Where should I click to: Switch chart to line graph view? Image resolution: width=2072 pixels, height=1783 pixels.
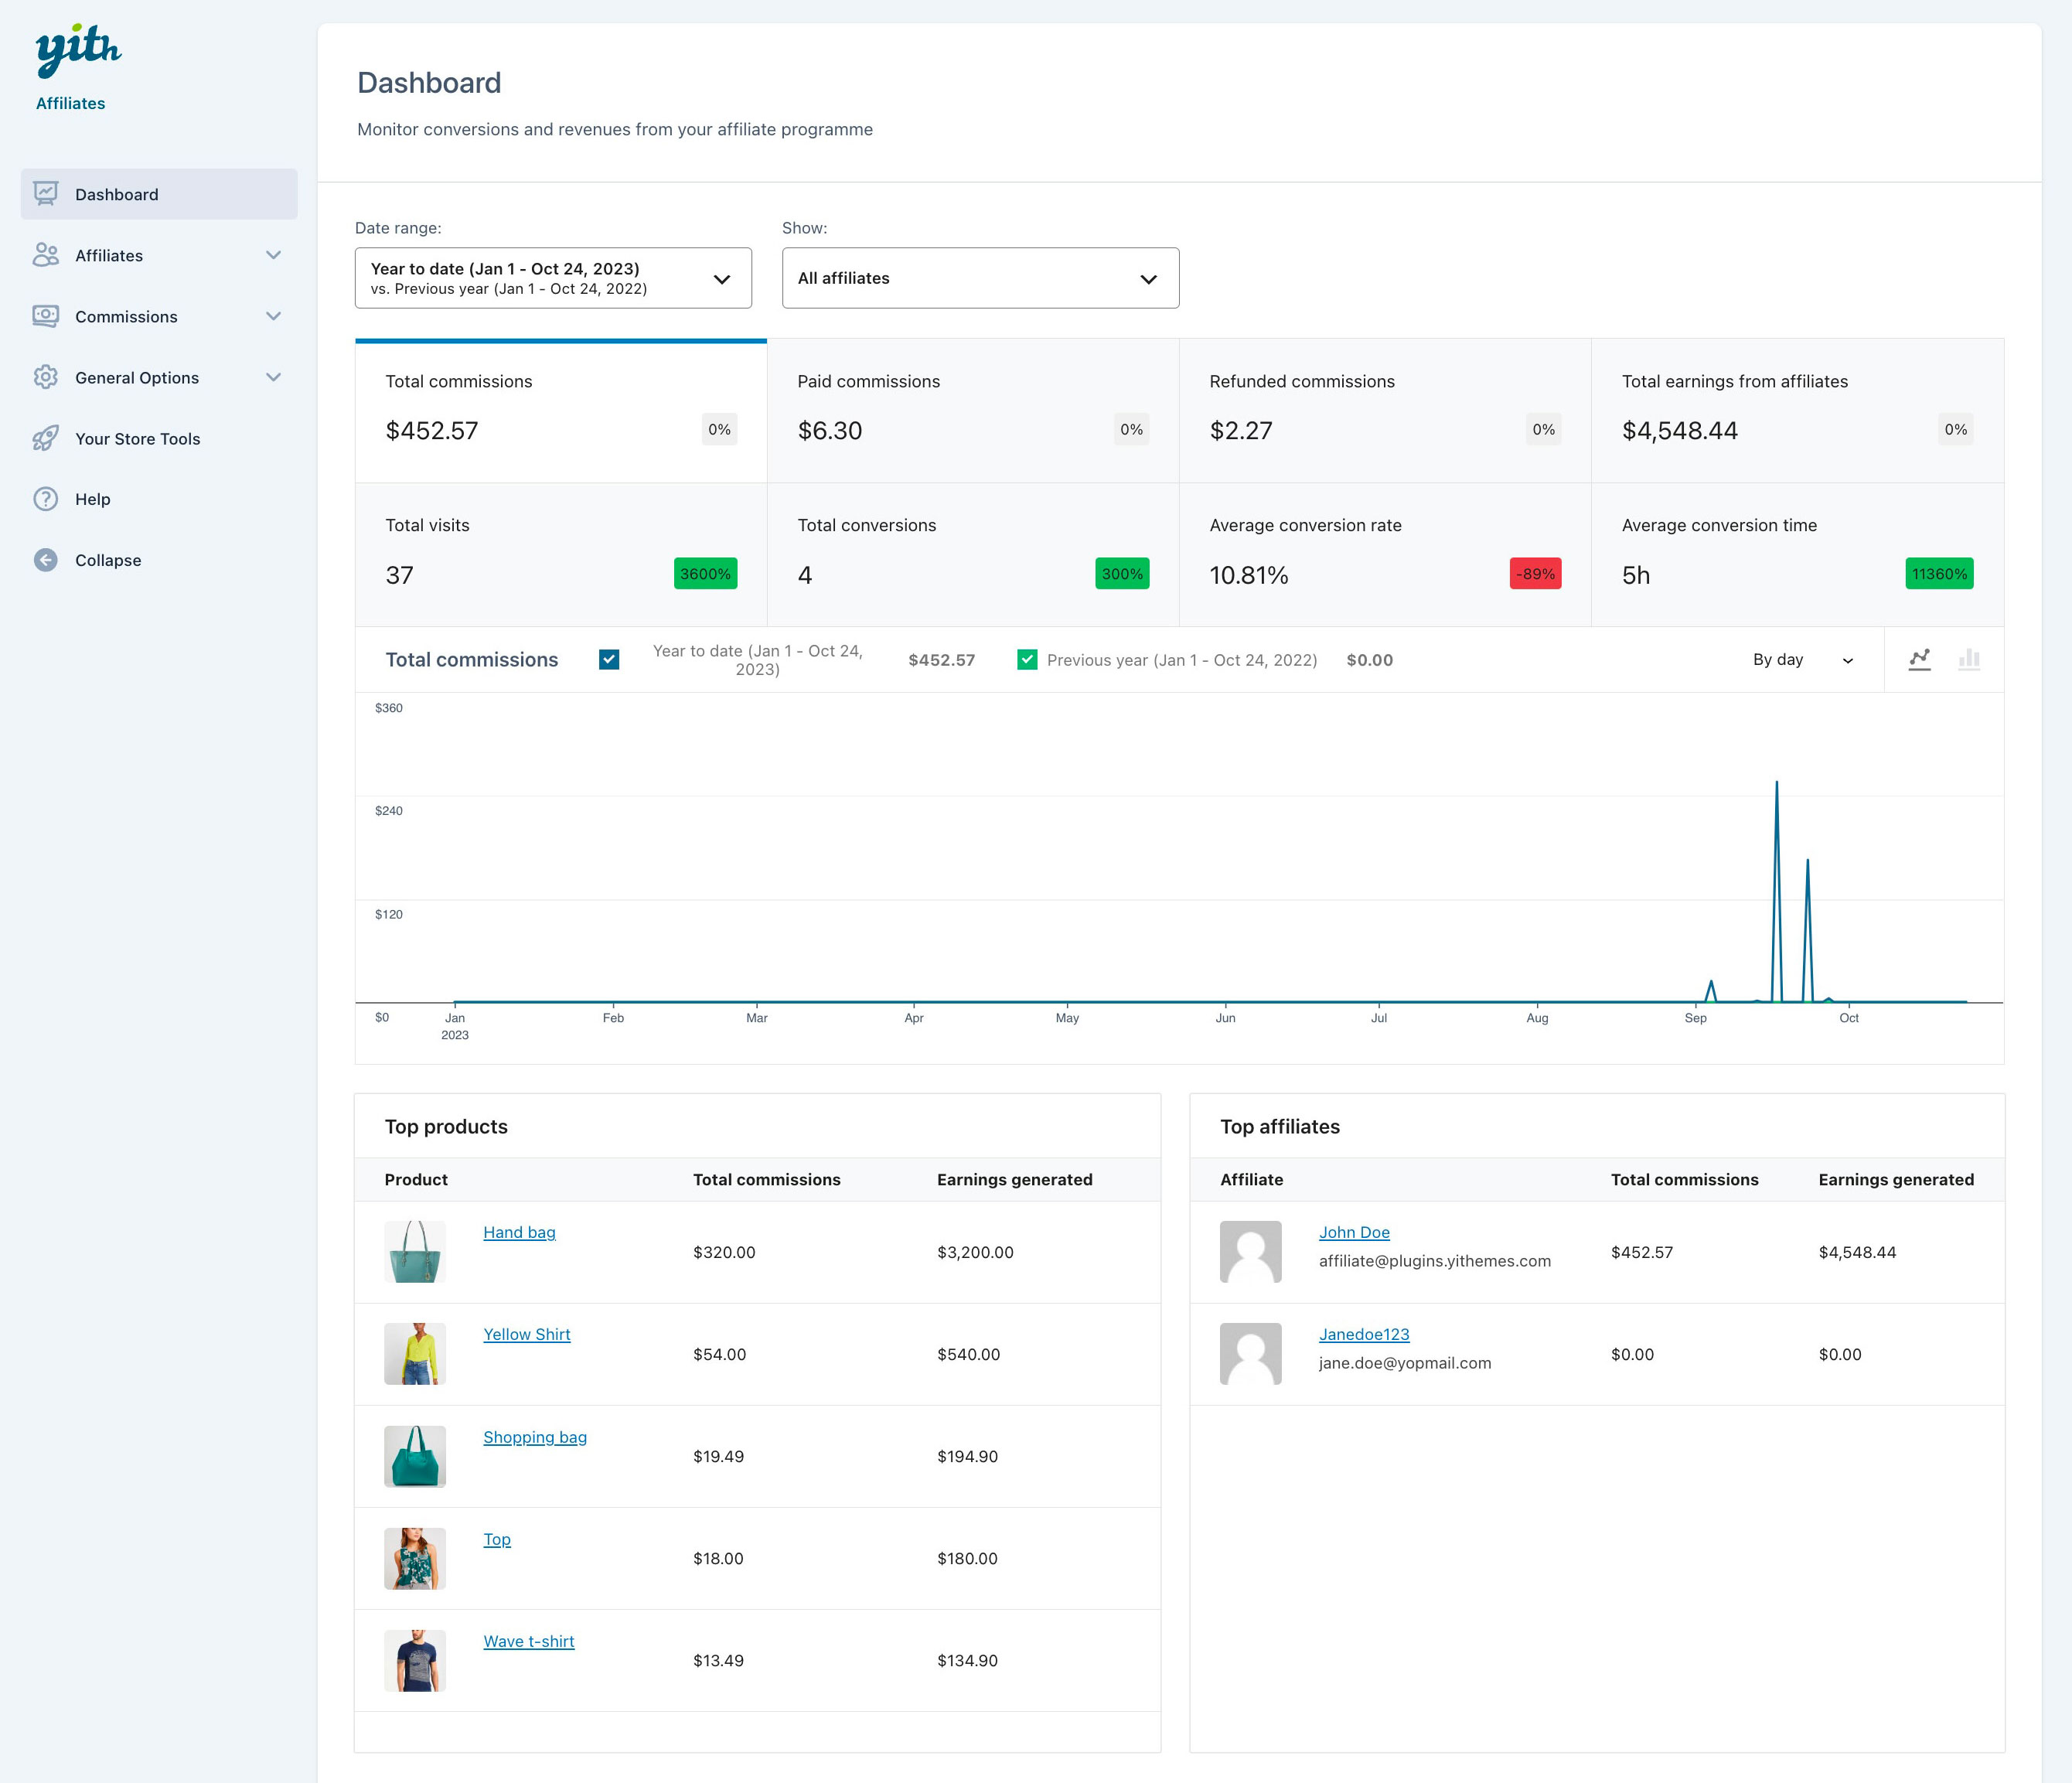(1919, 659)
